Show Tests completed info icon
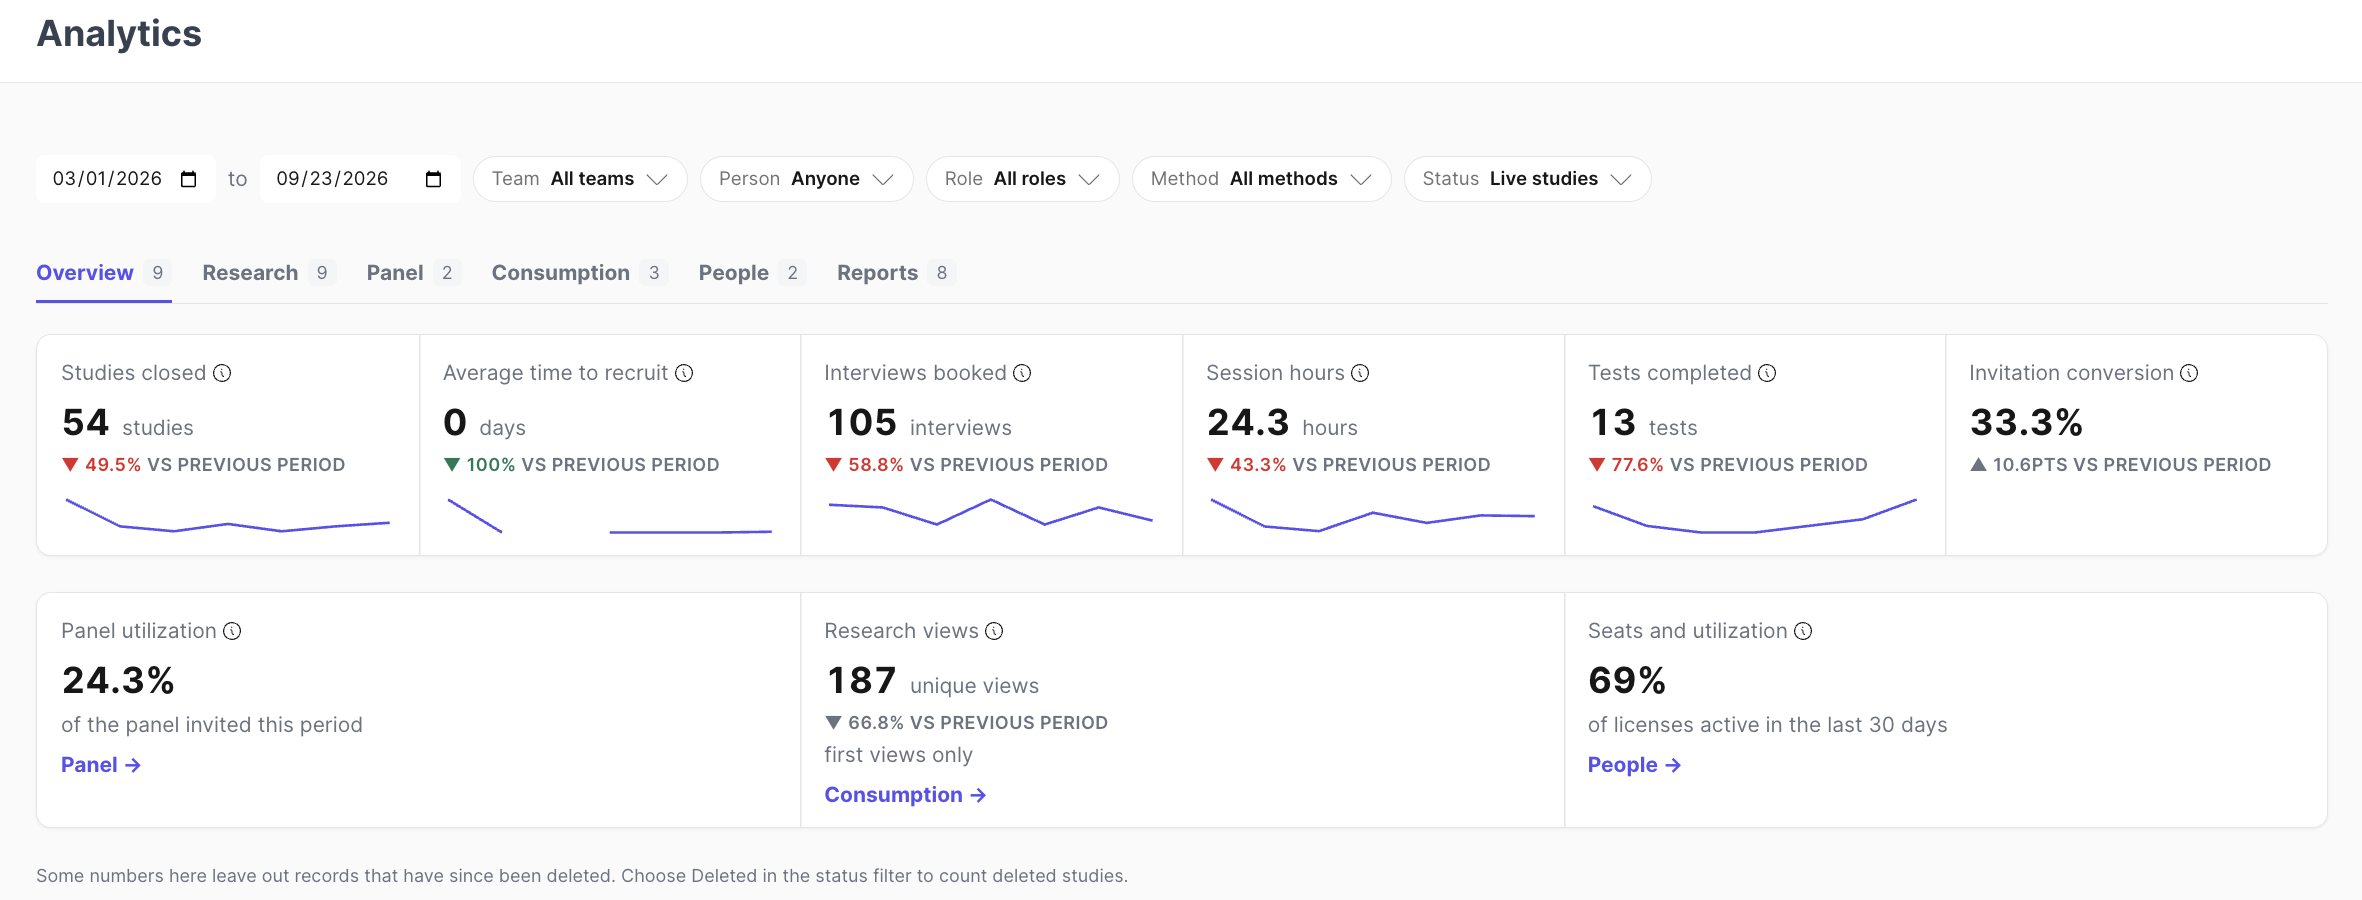The height and width of the screenshot is (900, 2362). coord(1767,373)
